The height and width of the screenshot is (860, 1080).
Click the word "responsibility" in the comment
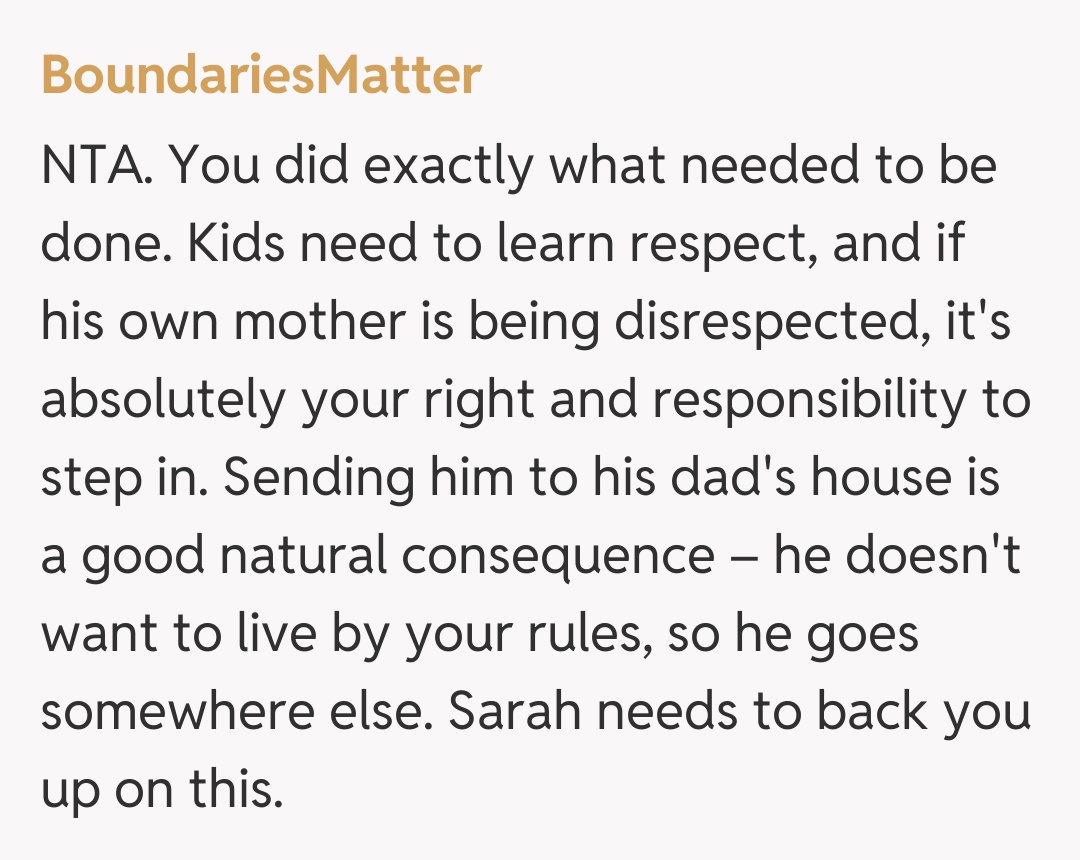tap(810, 400)
